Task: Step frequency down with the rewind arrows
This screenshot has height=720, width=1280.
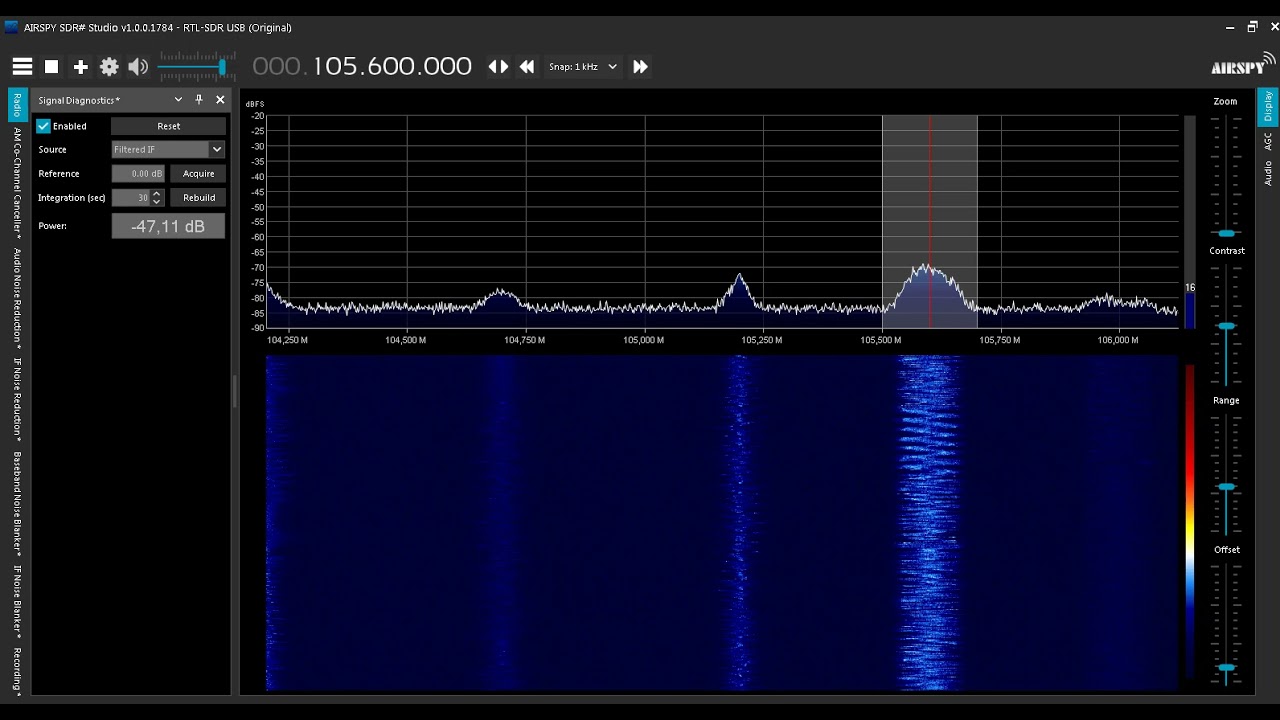Action: pyautogui.click(x=527, y=67)
